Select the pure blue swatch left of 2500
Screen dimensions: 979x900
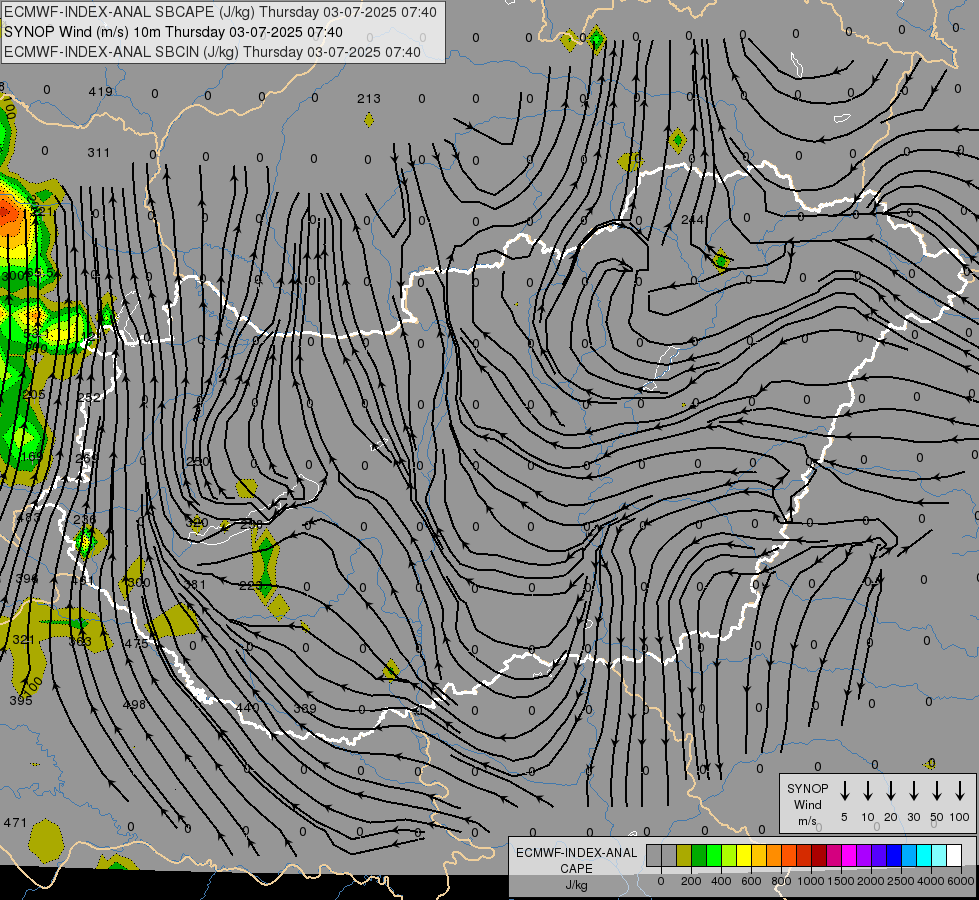click(895, 856)
